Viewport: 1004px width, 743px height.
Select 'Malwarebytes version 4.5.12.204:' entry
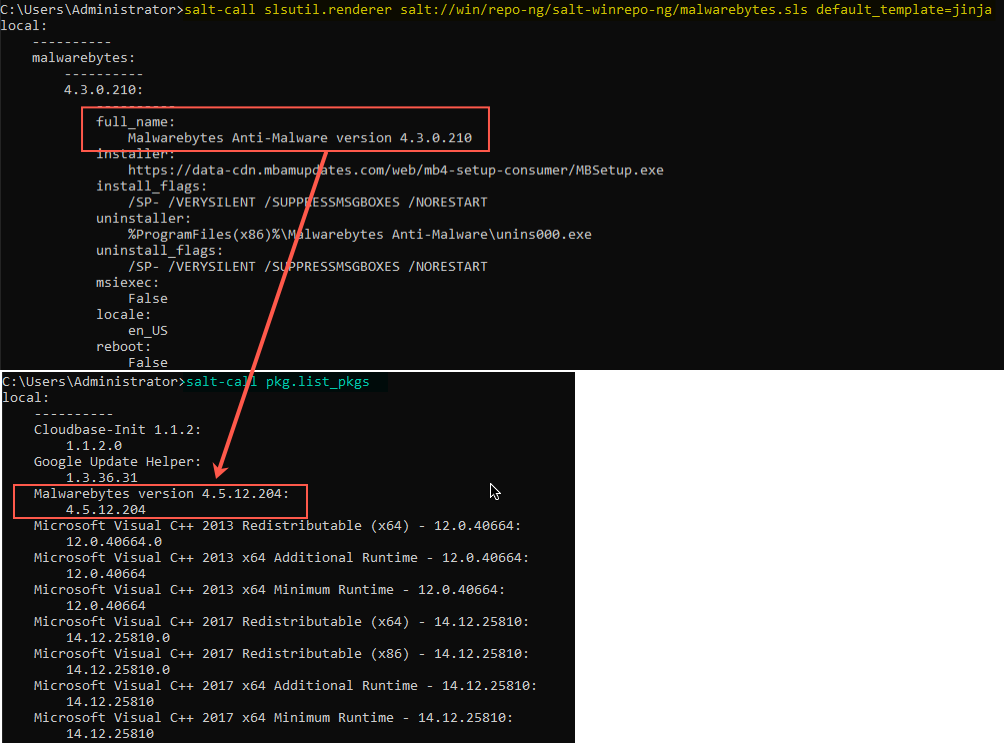pos(161,494)
